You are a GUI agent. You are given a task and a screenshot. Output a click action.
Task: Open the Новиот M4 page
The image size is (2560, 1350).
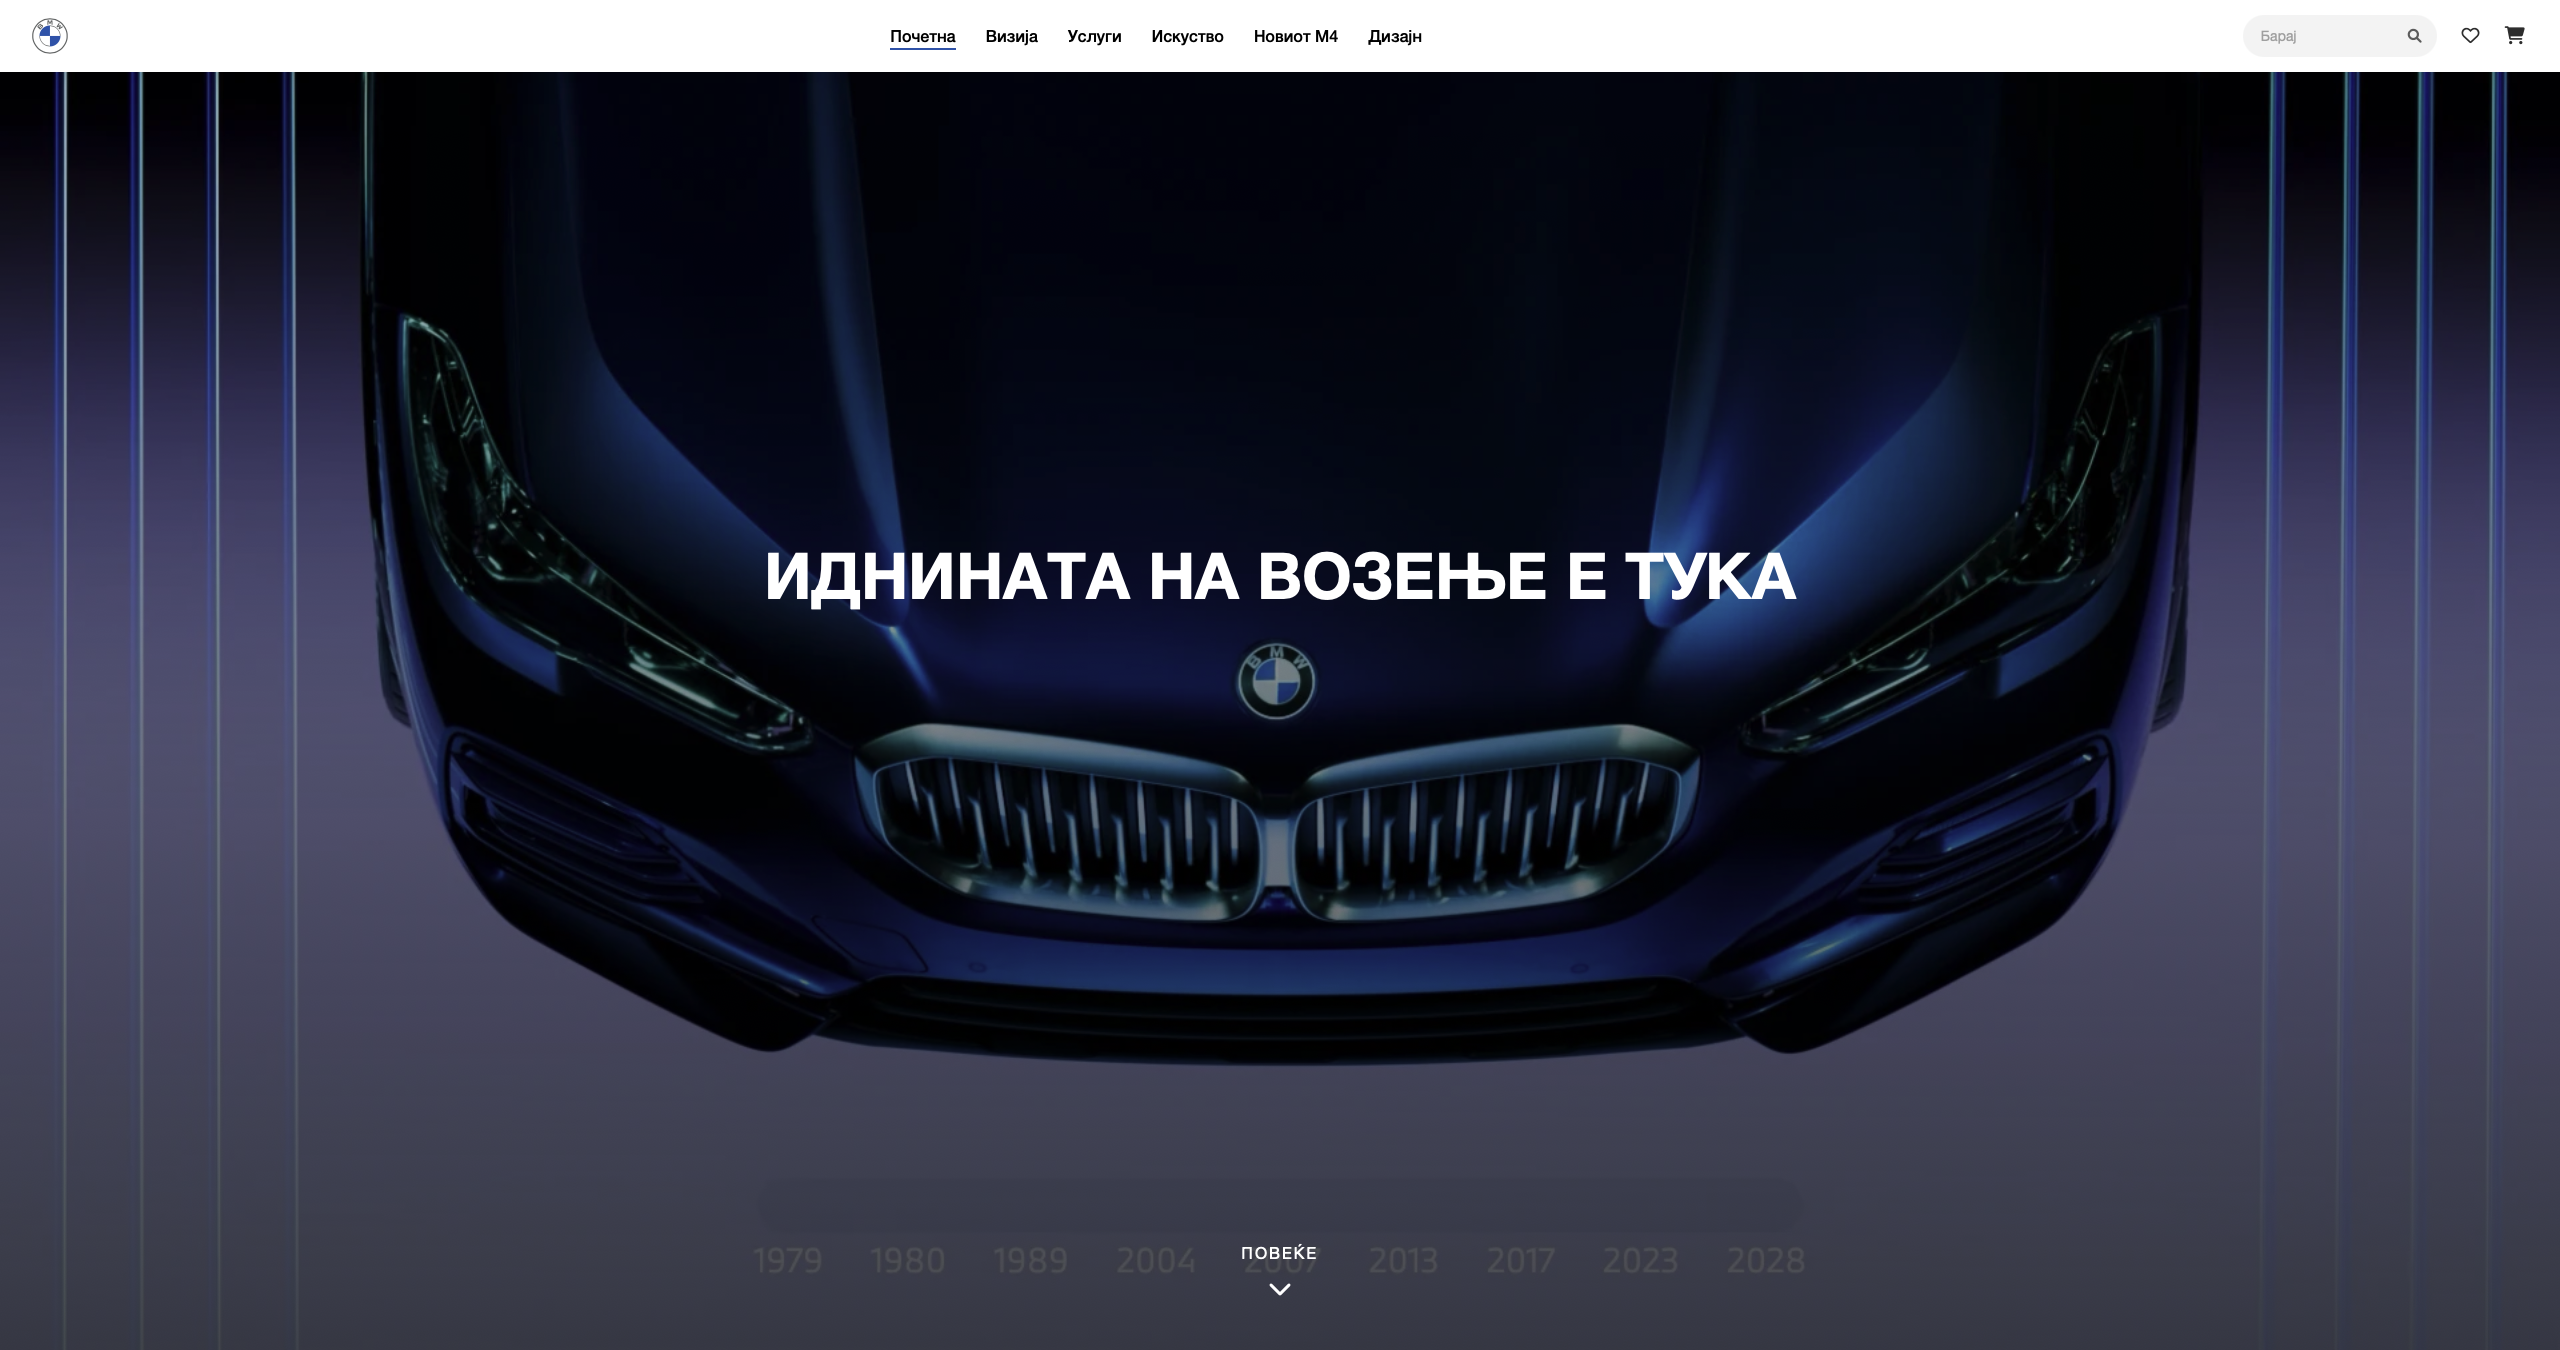coord(1295,36)
